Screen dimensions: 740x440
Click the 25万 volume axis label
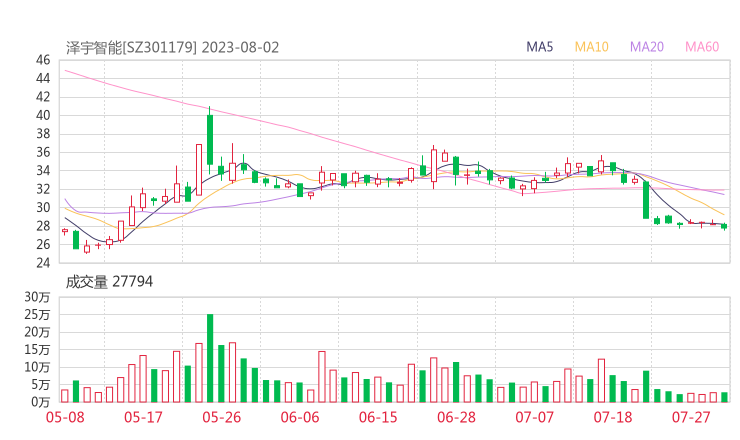point(37,314)
